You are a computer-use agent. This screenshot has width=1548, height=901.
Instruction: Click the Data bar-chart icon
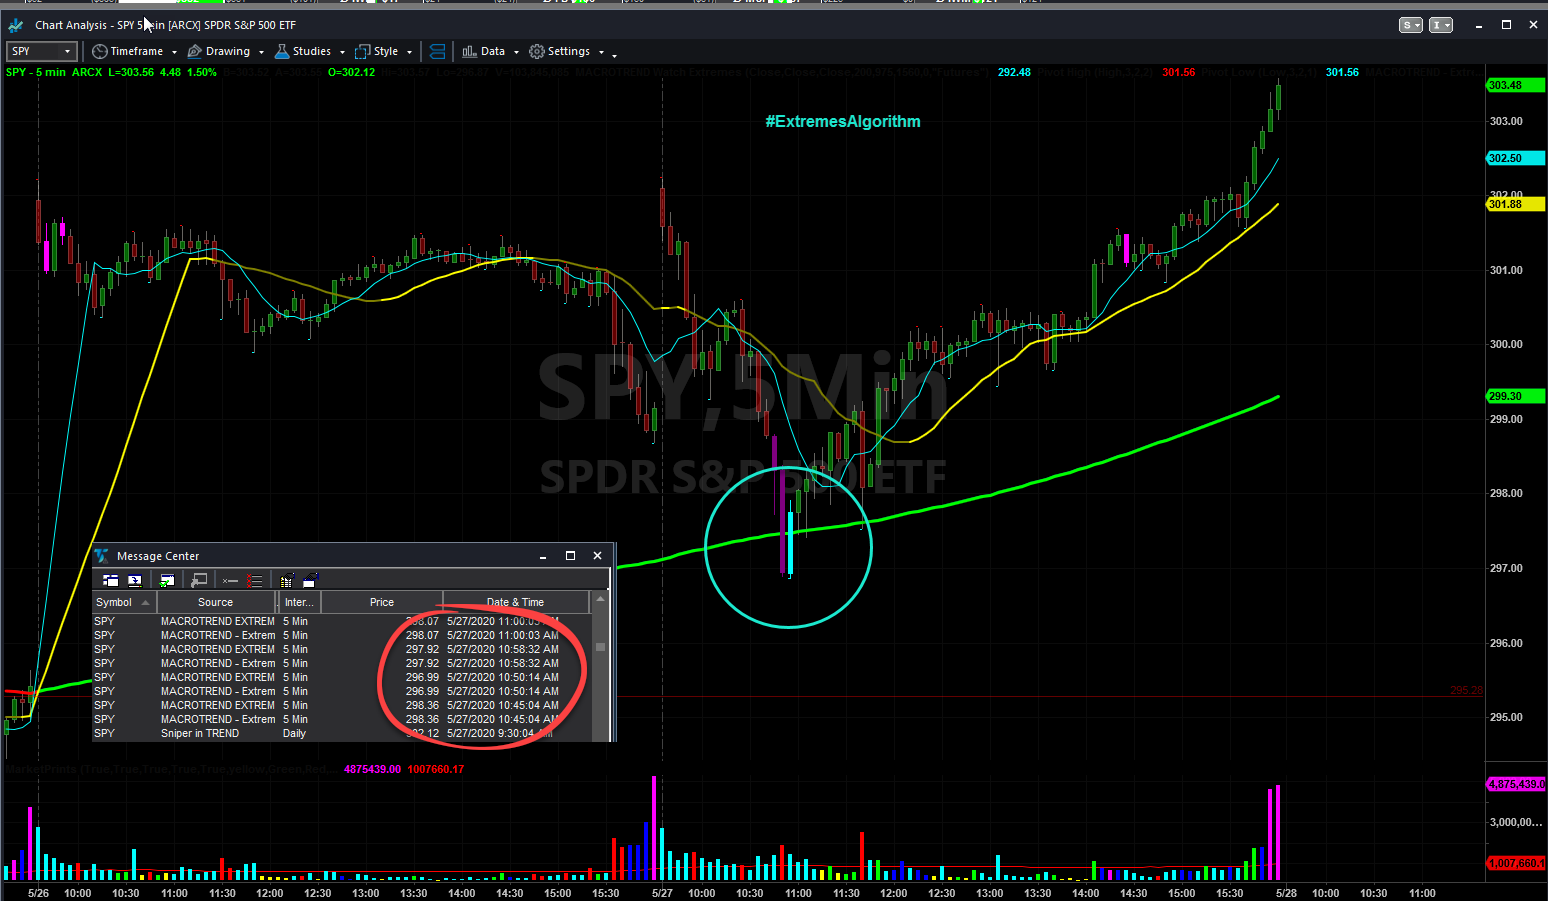(468, 51)
